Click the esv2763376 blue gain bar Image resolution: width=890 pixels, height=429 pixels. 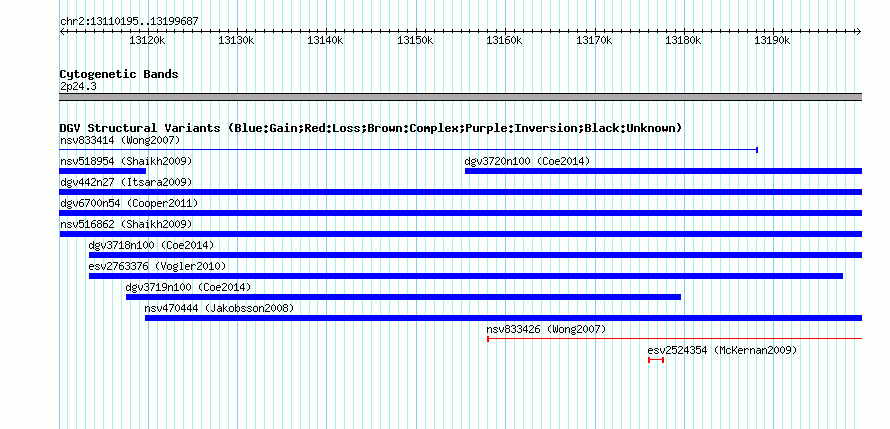(466, 276)
